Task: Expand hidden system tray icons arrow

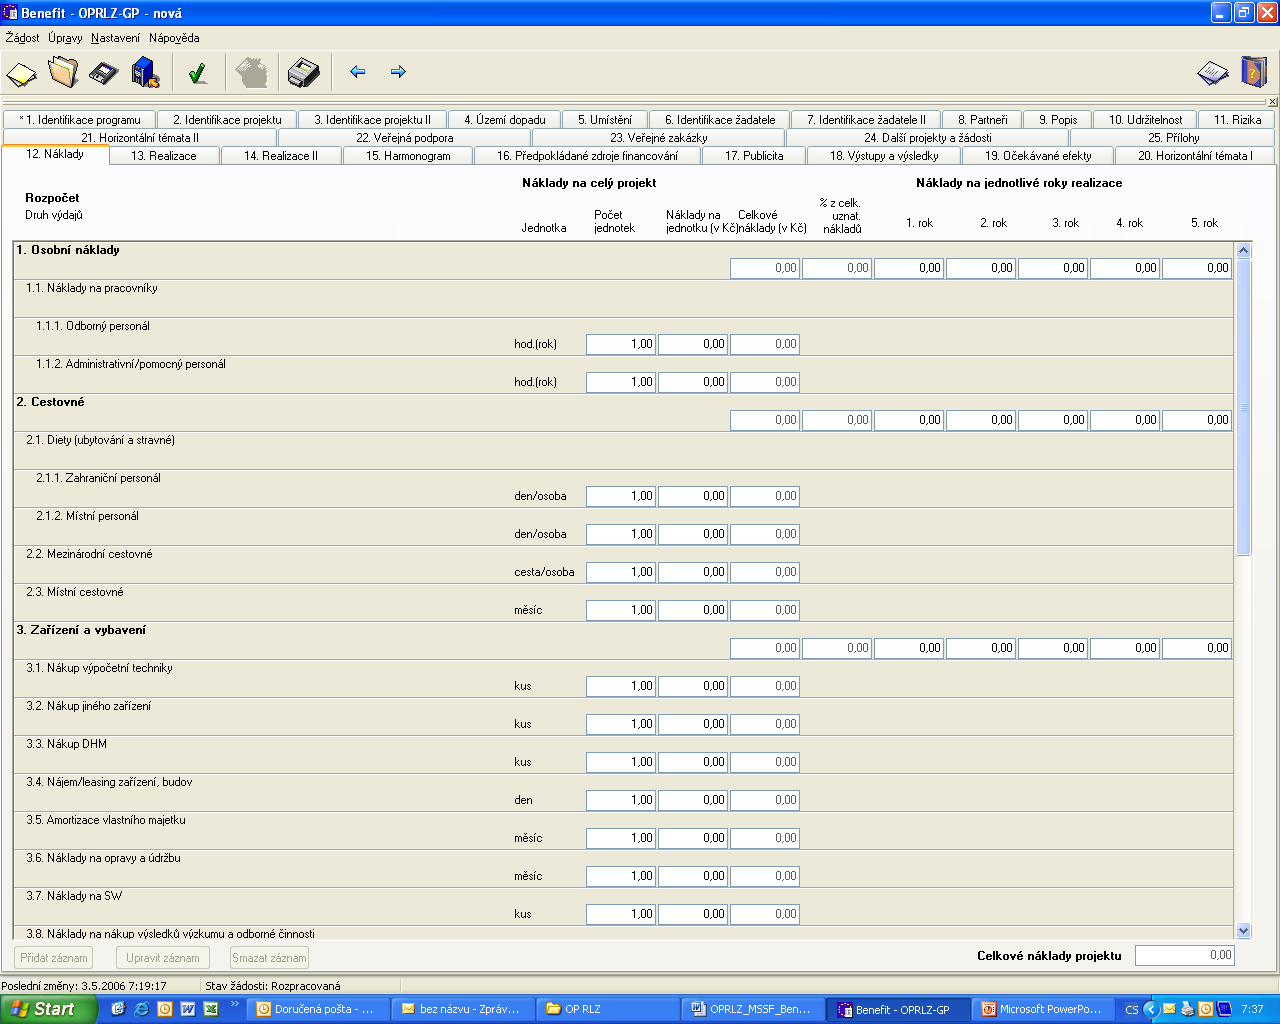Action: tap(1150, 1009)
